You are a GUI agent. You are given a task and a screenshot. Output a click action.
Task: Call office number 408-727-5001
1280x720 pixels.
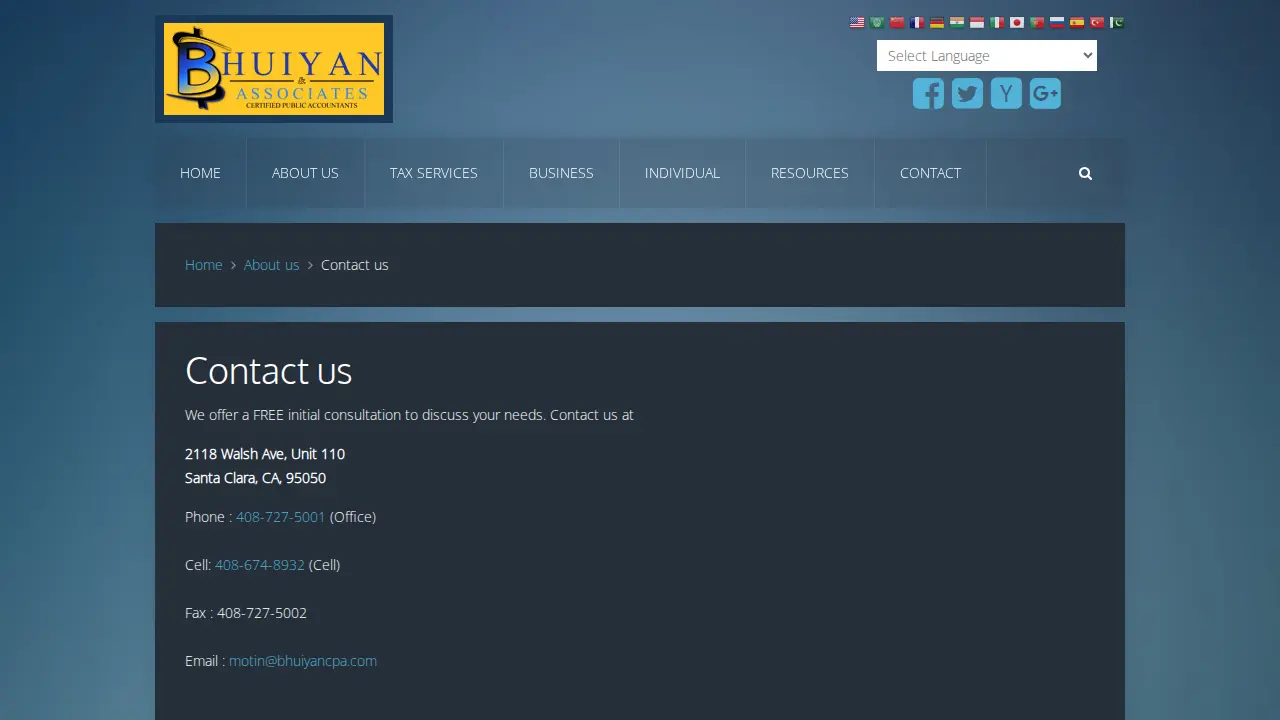click(281, 517)
